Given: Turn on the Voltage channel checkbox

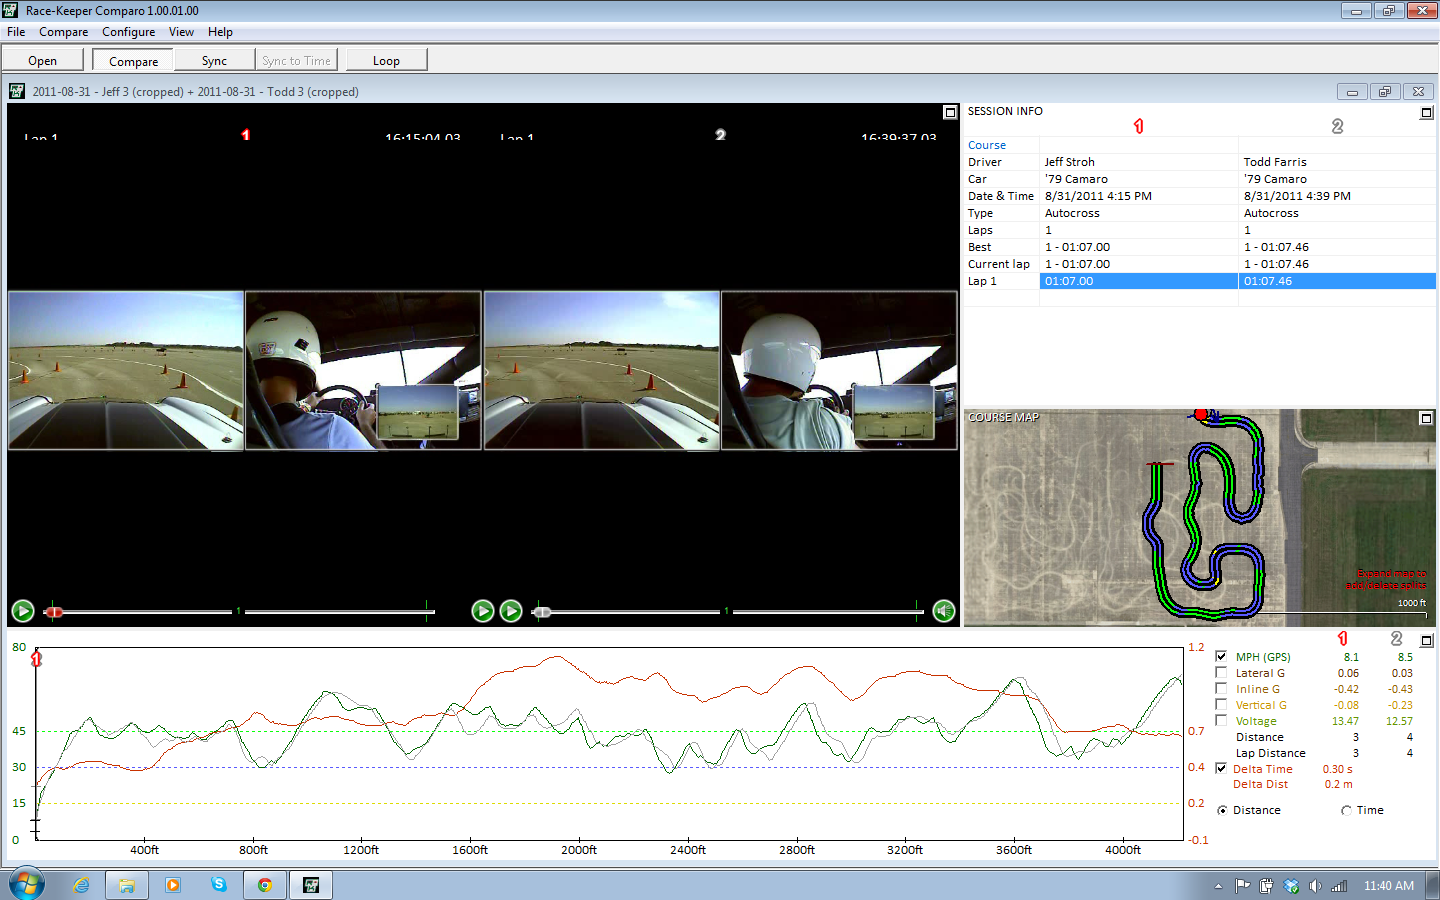Looking at the screenshot, I should click(1221, 720).
